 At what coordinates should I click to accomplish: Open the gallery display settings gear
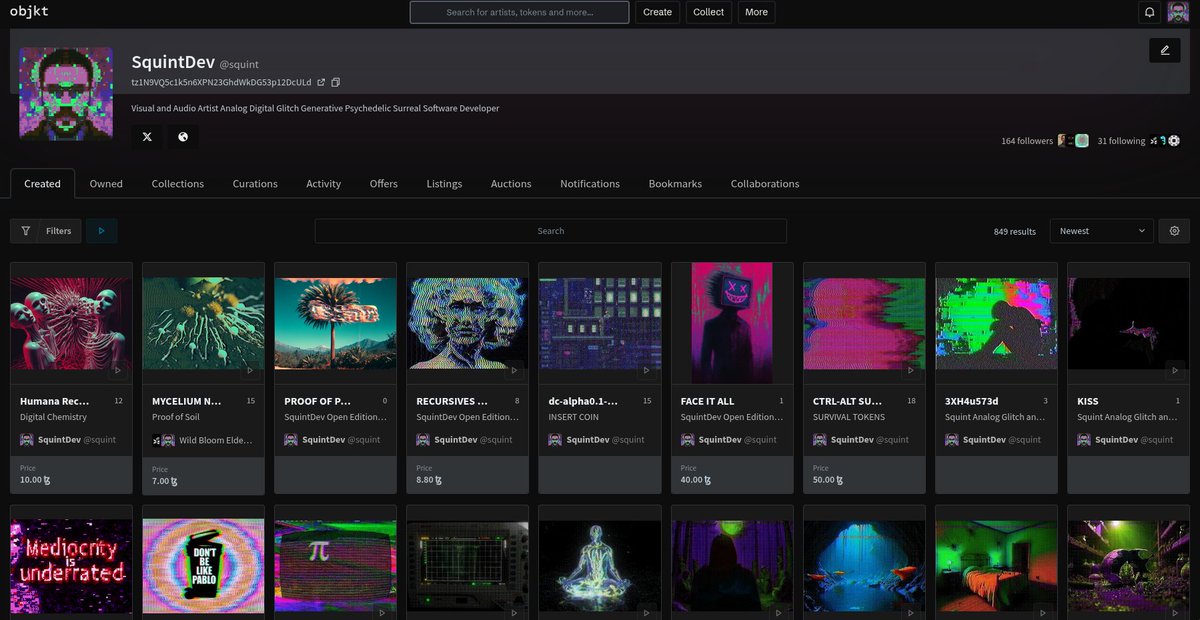pyautogui.click(x=1174, y=231)
